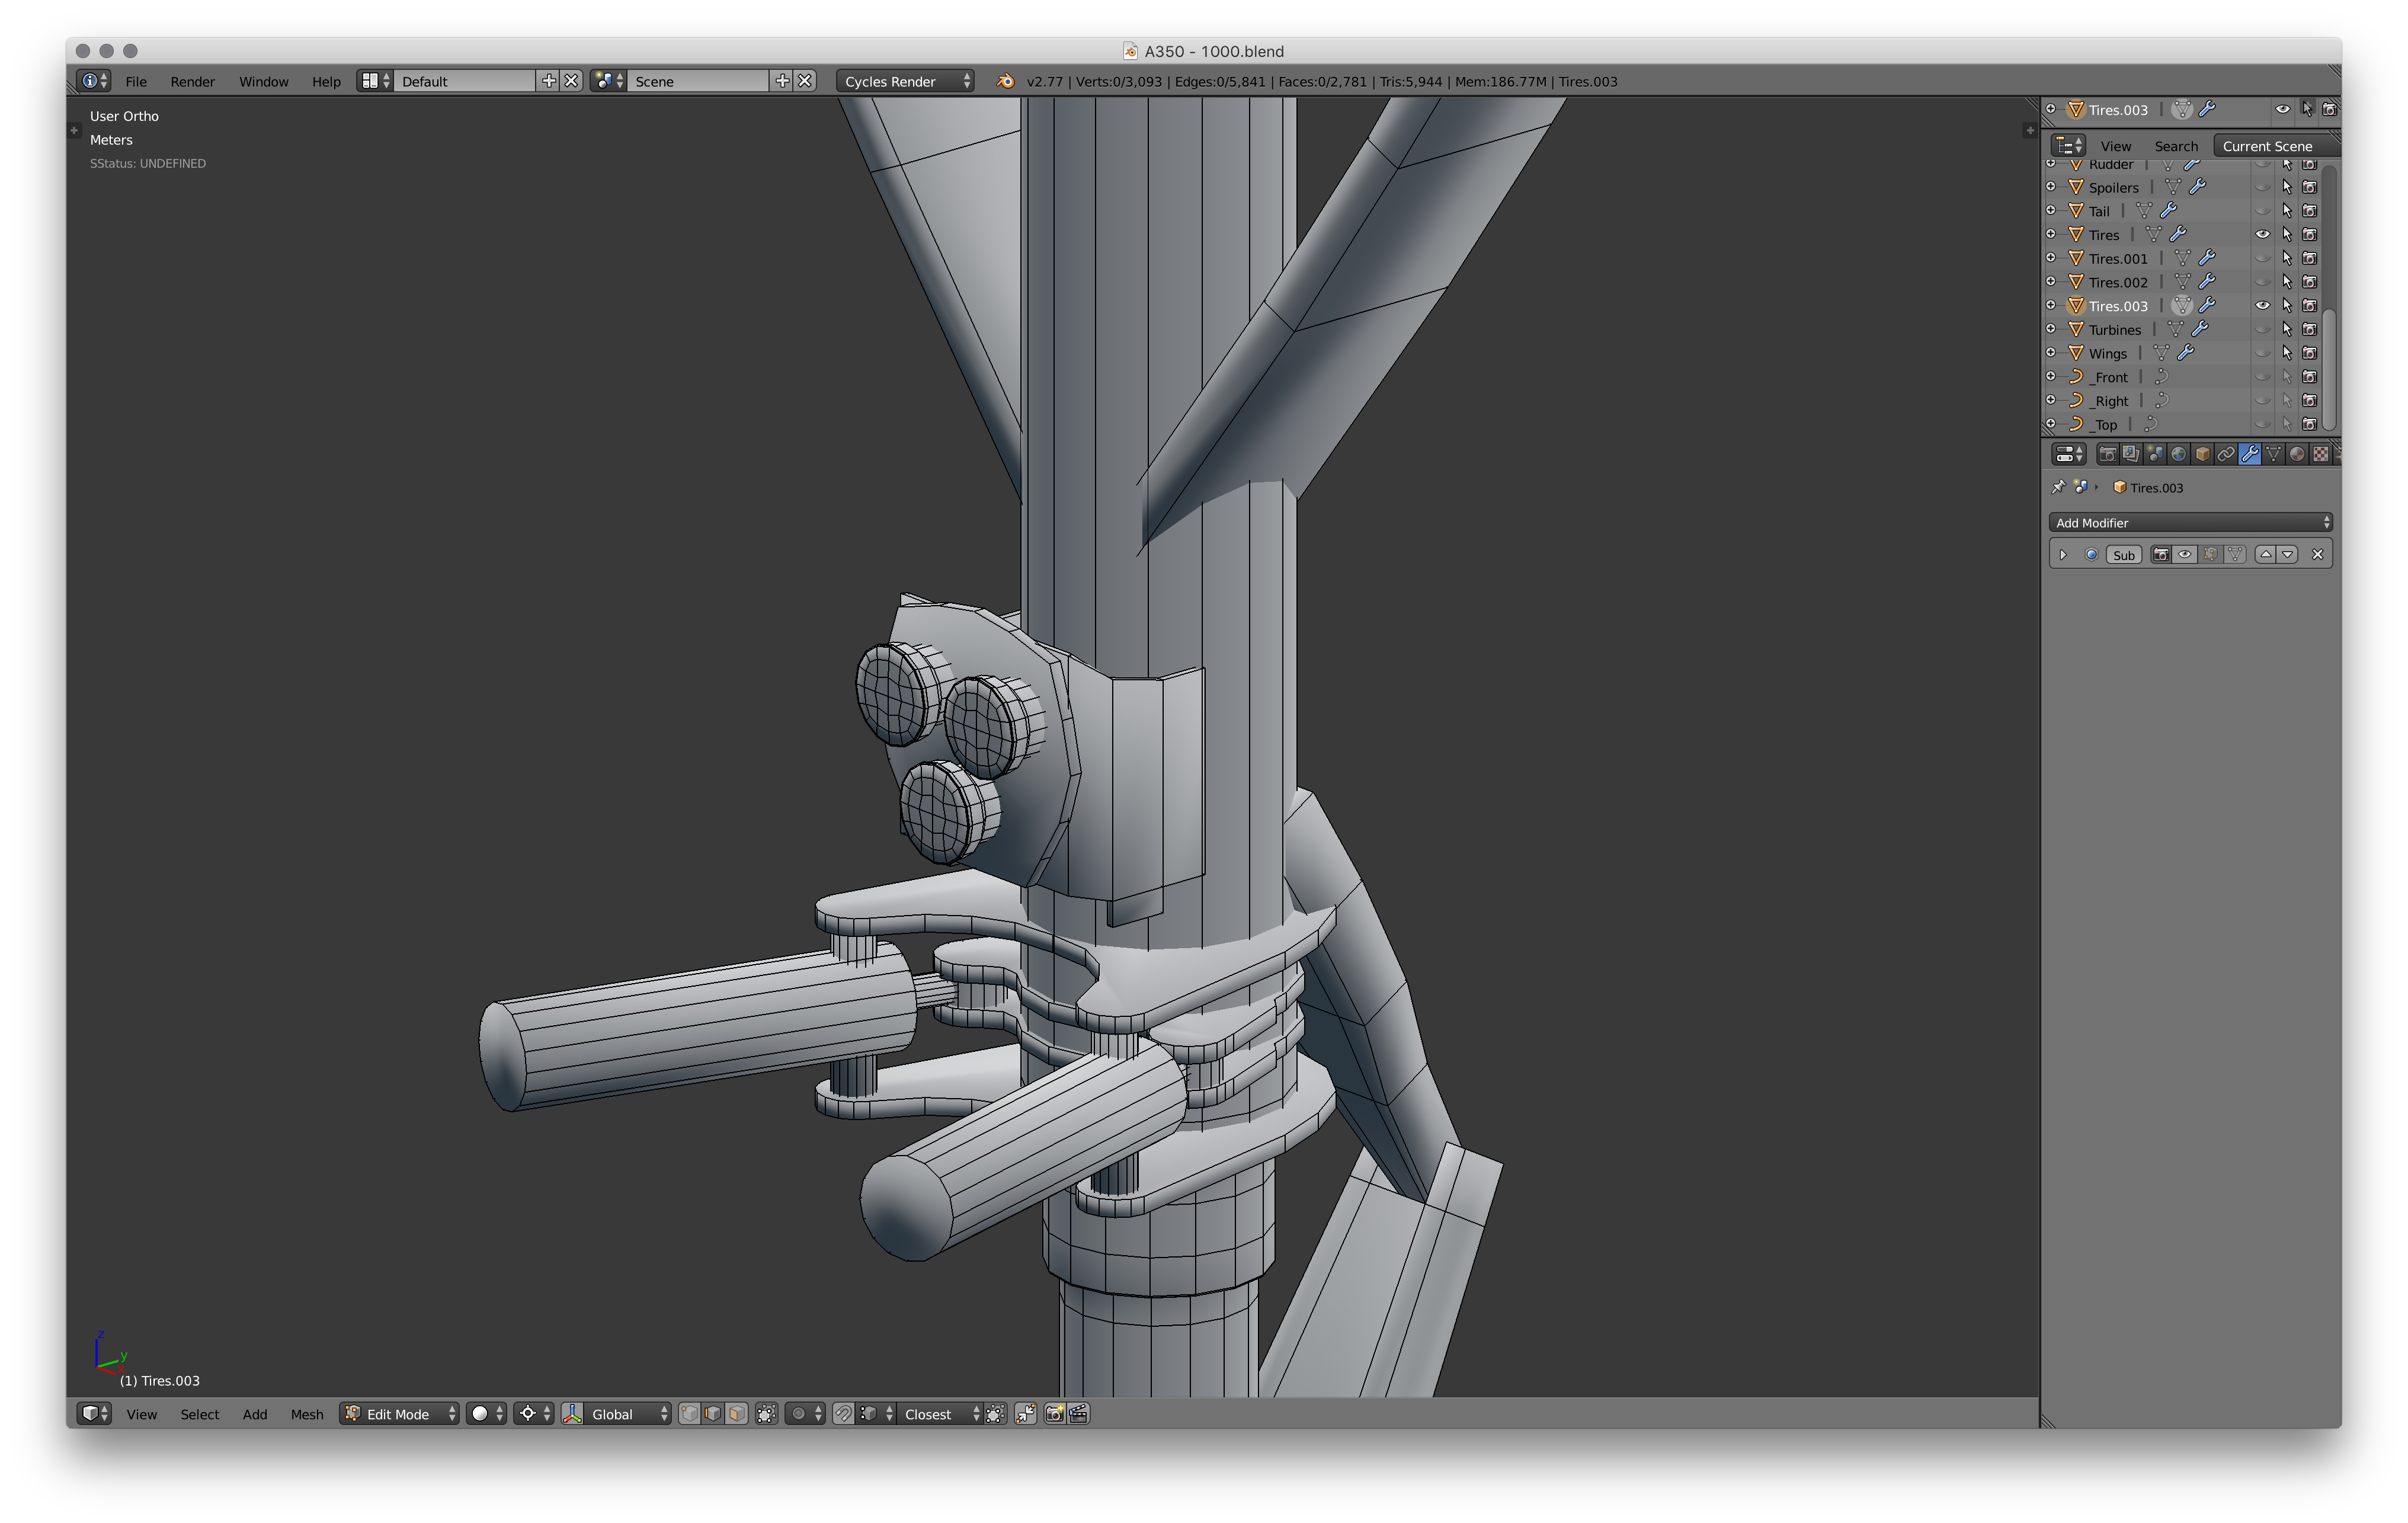
Task: Open the Material properties tab
Action: click(2297, 454)
